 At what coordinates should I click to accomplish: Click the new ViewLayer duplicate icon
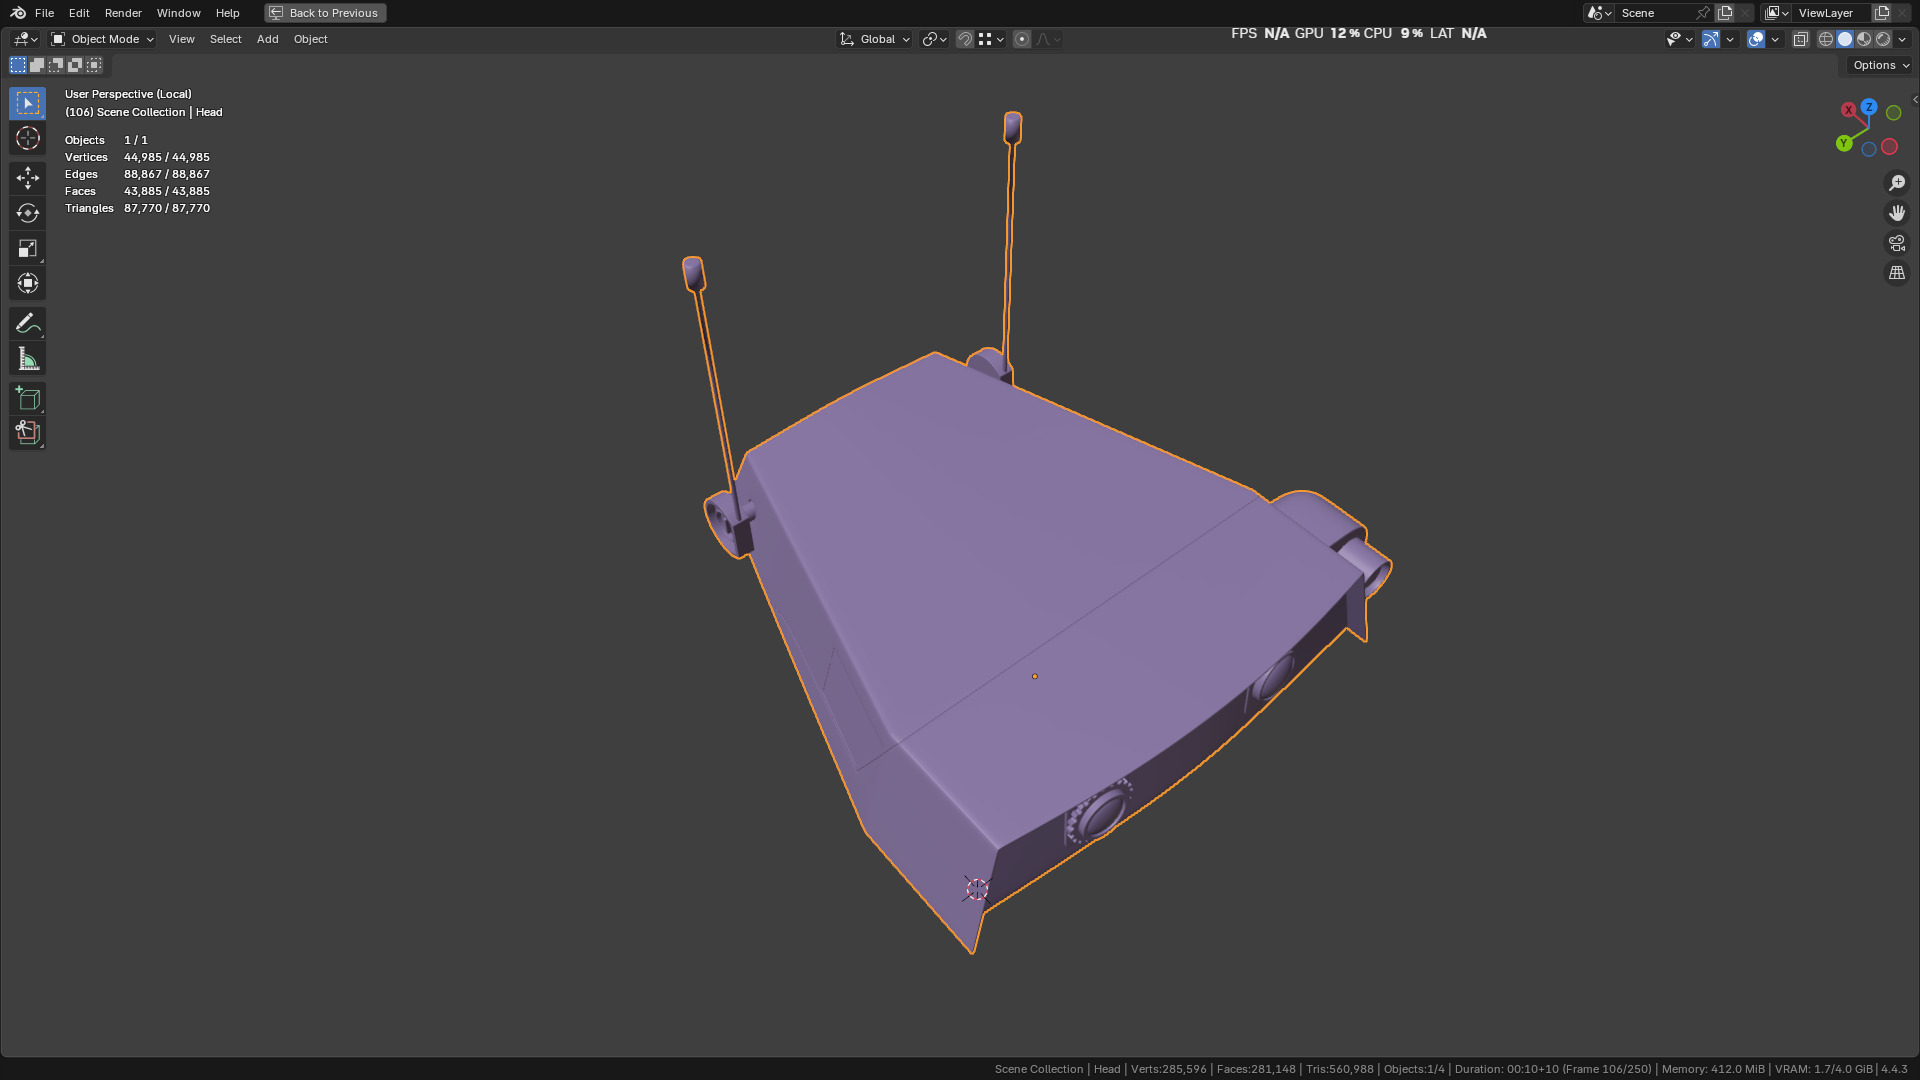(1882, 13)
